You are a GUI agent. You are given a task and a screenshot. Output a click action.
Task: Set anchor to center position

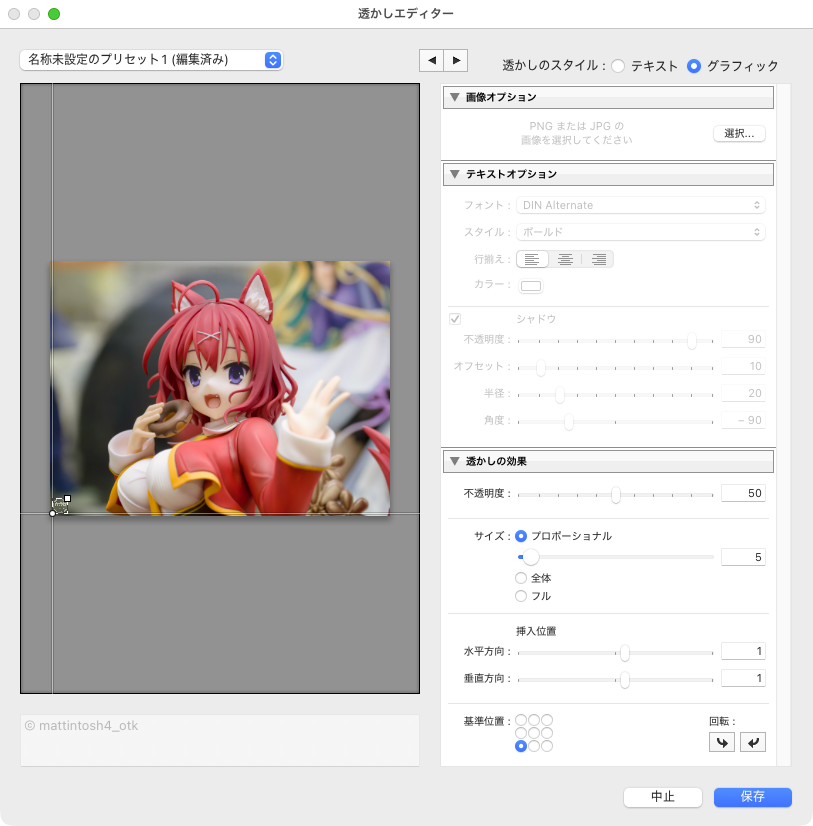coord(534,733)
